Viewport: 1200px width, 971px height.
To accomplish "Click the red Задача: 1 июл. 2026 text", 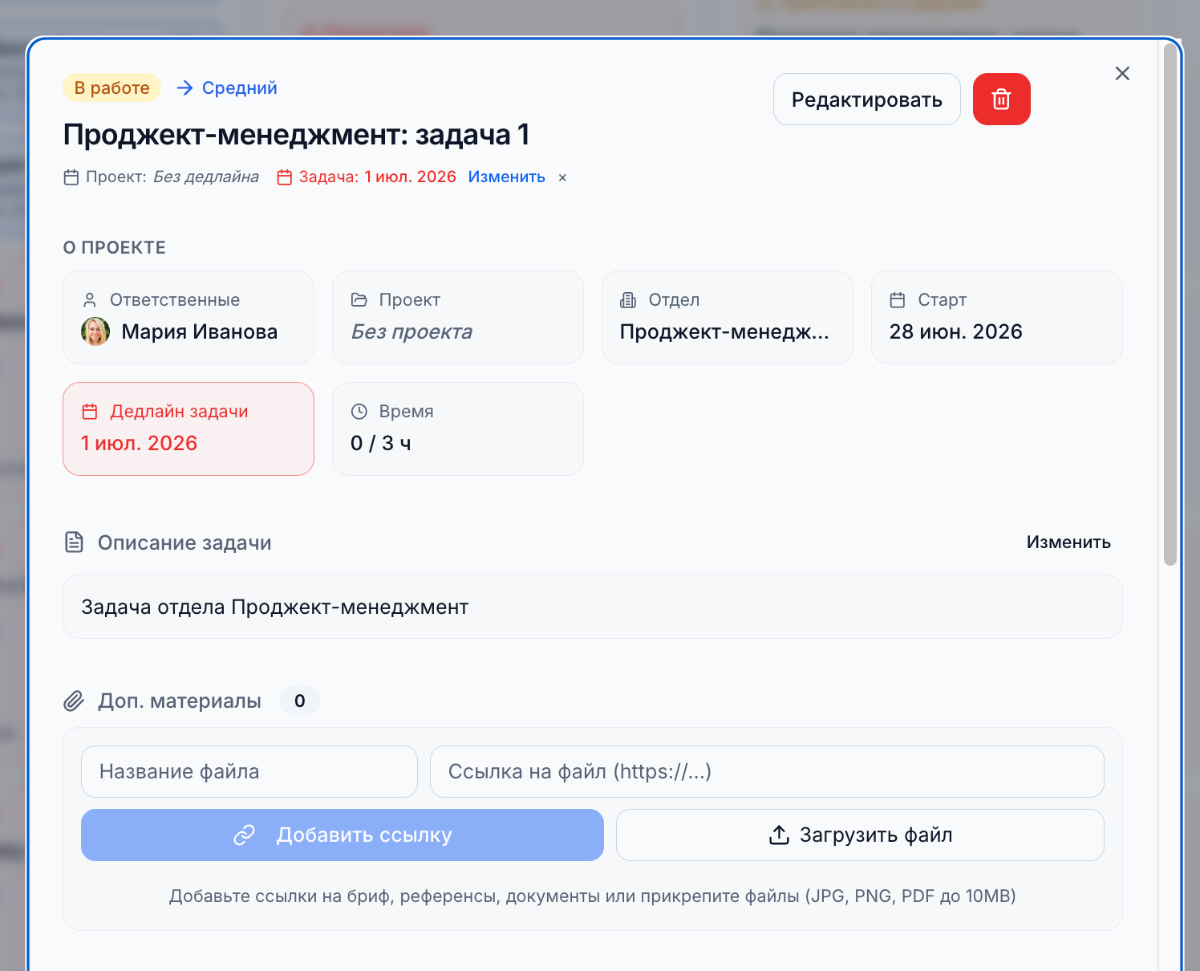I will [x=377, y=177].
